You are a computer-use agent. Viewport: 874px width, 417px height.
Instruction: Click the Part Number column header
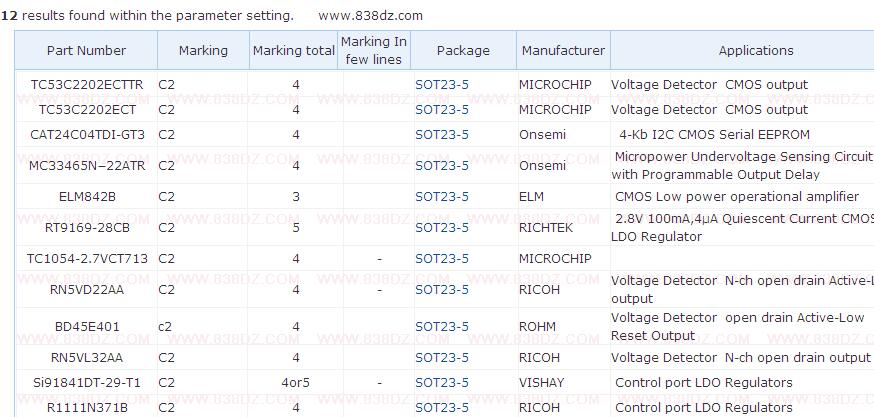pos(86,50)
